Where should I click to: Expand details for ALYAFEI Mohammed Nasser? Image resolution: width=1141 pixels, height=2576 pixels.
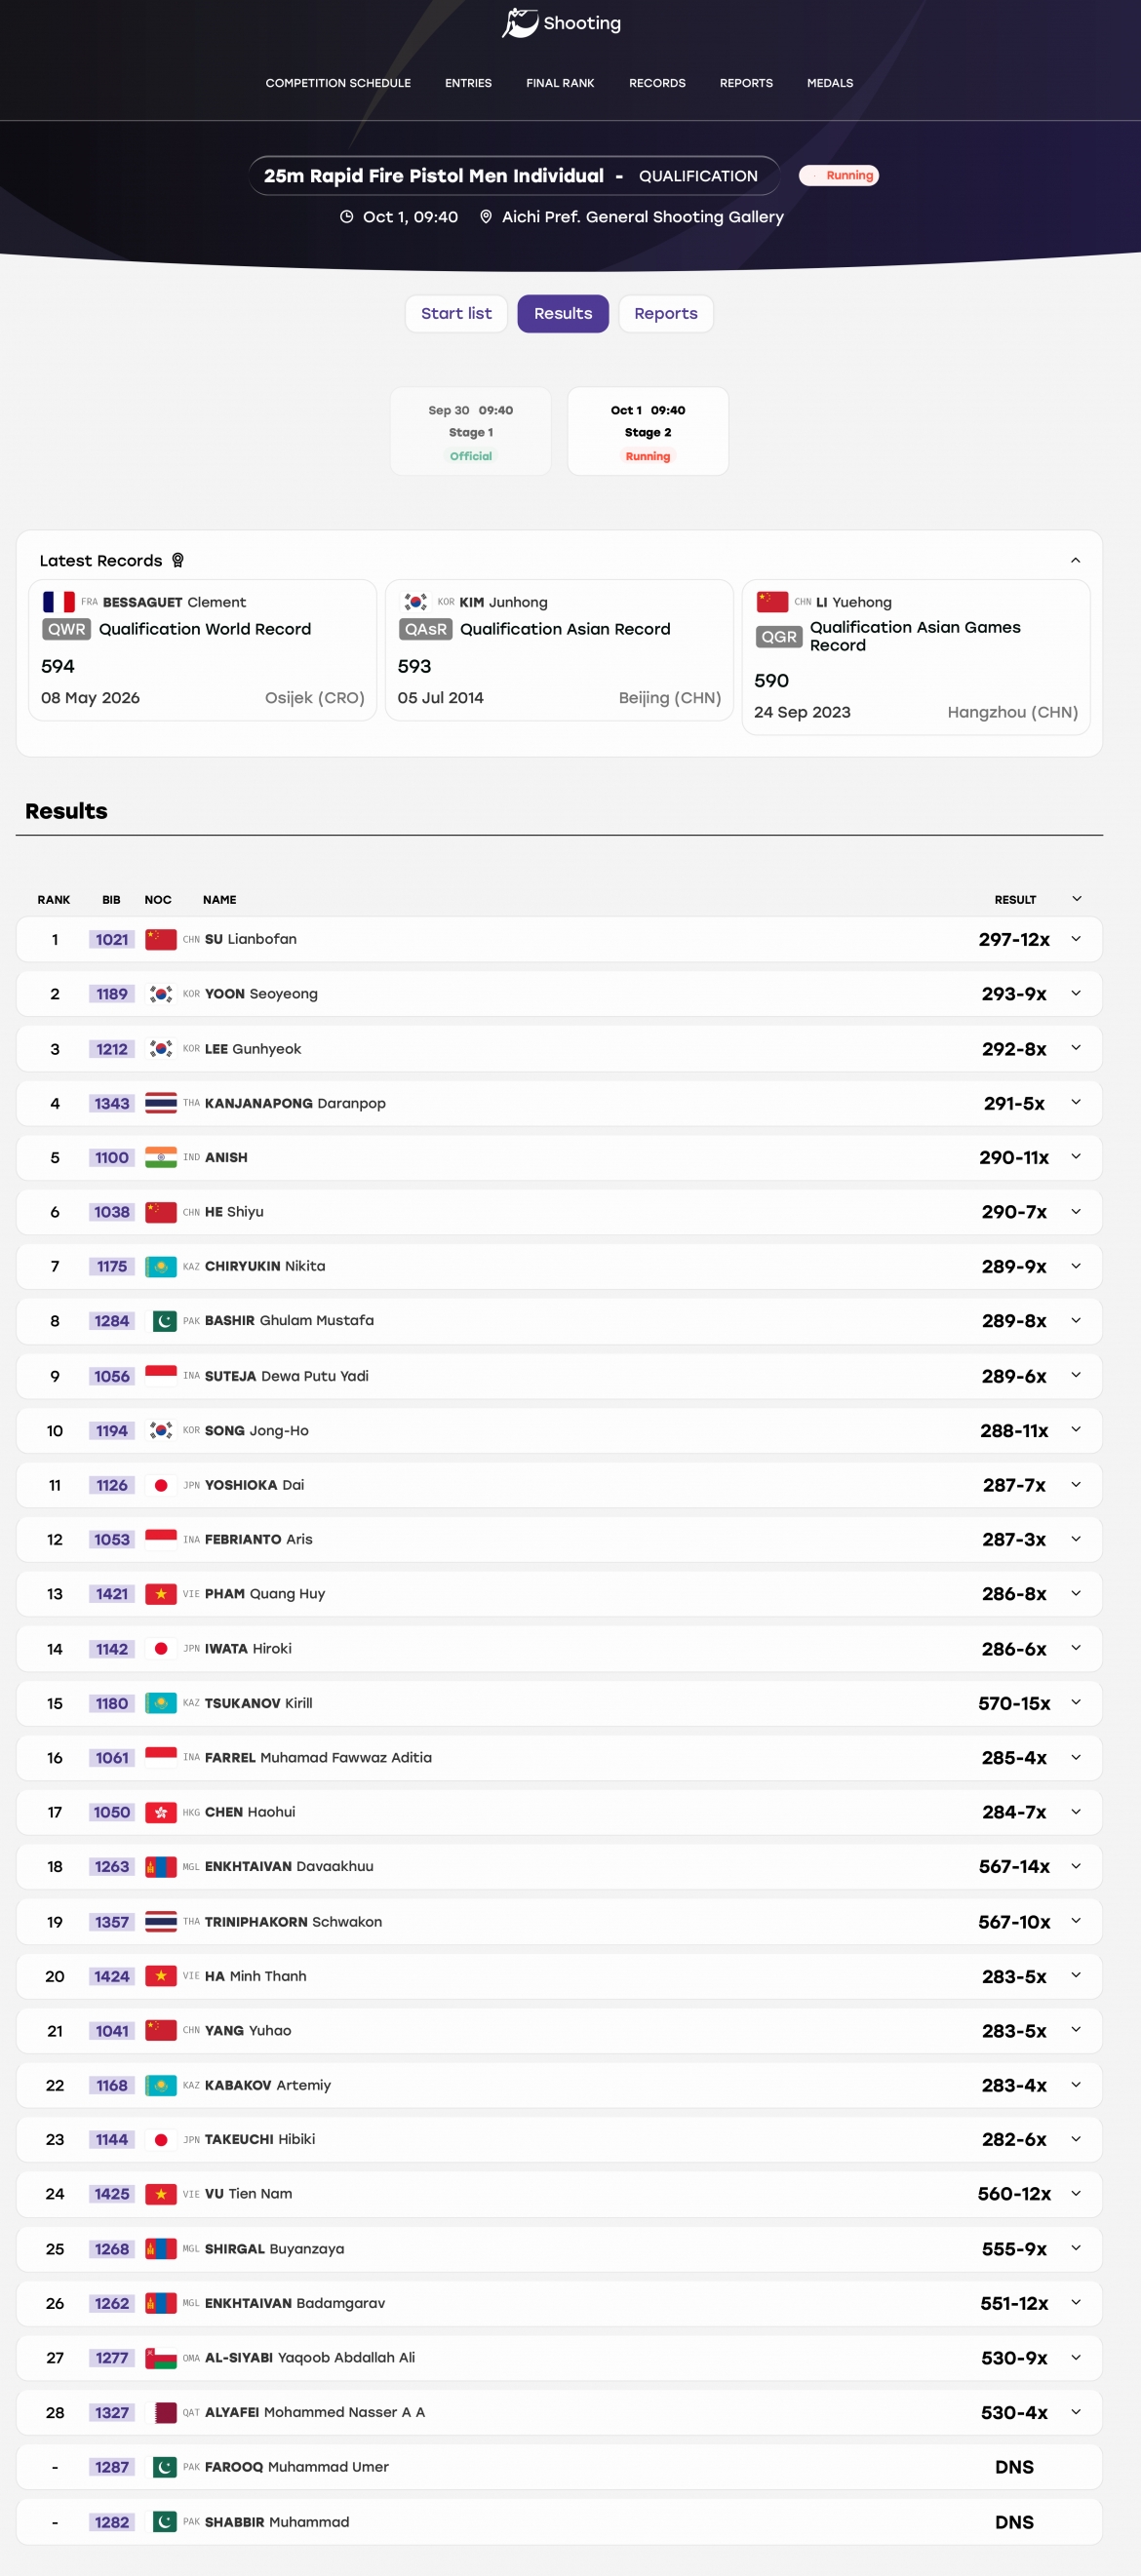pos(1076,2412)
